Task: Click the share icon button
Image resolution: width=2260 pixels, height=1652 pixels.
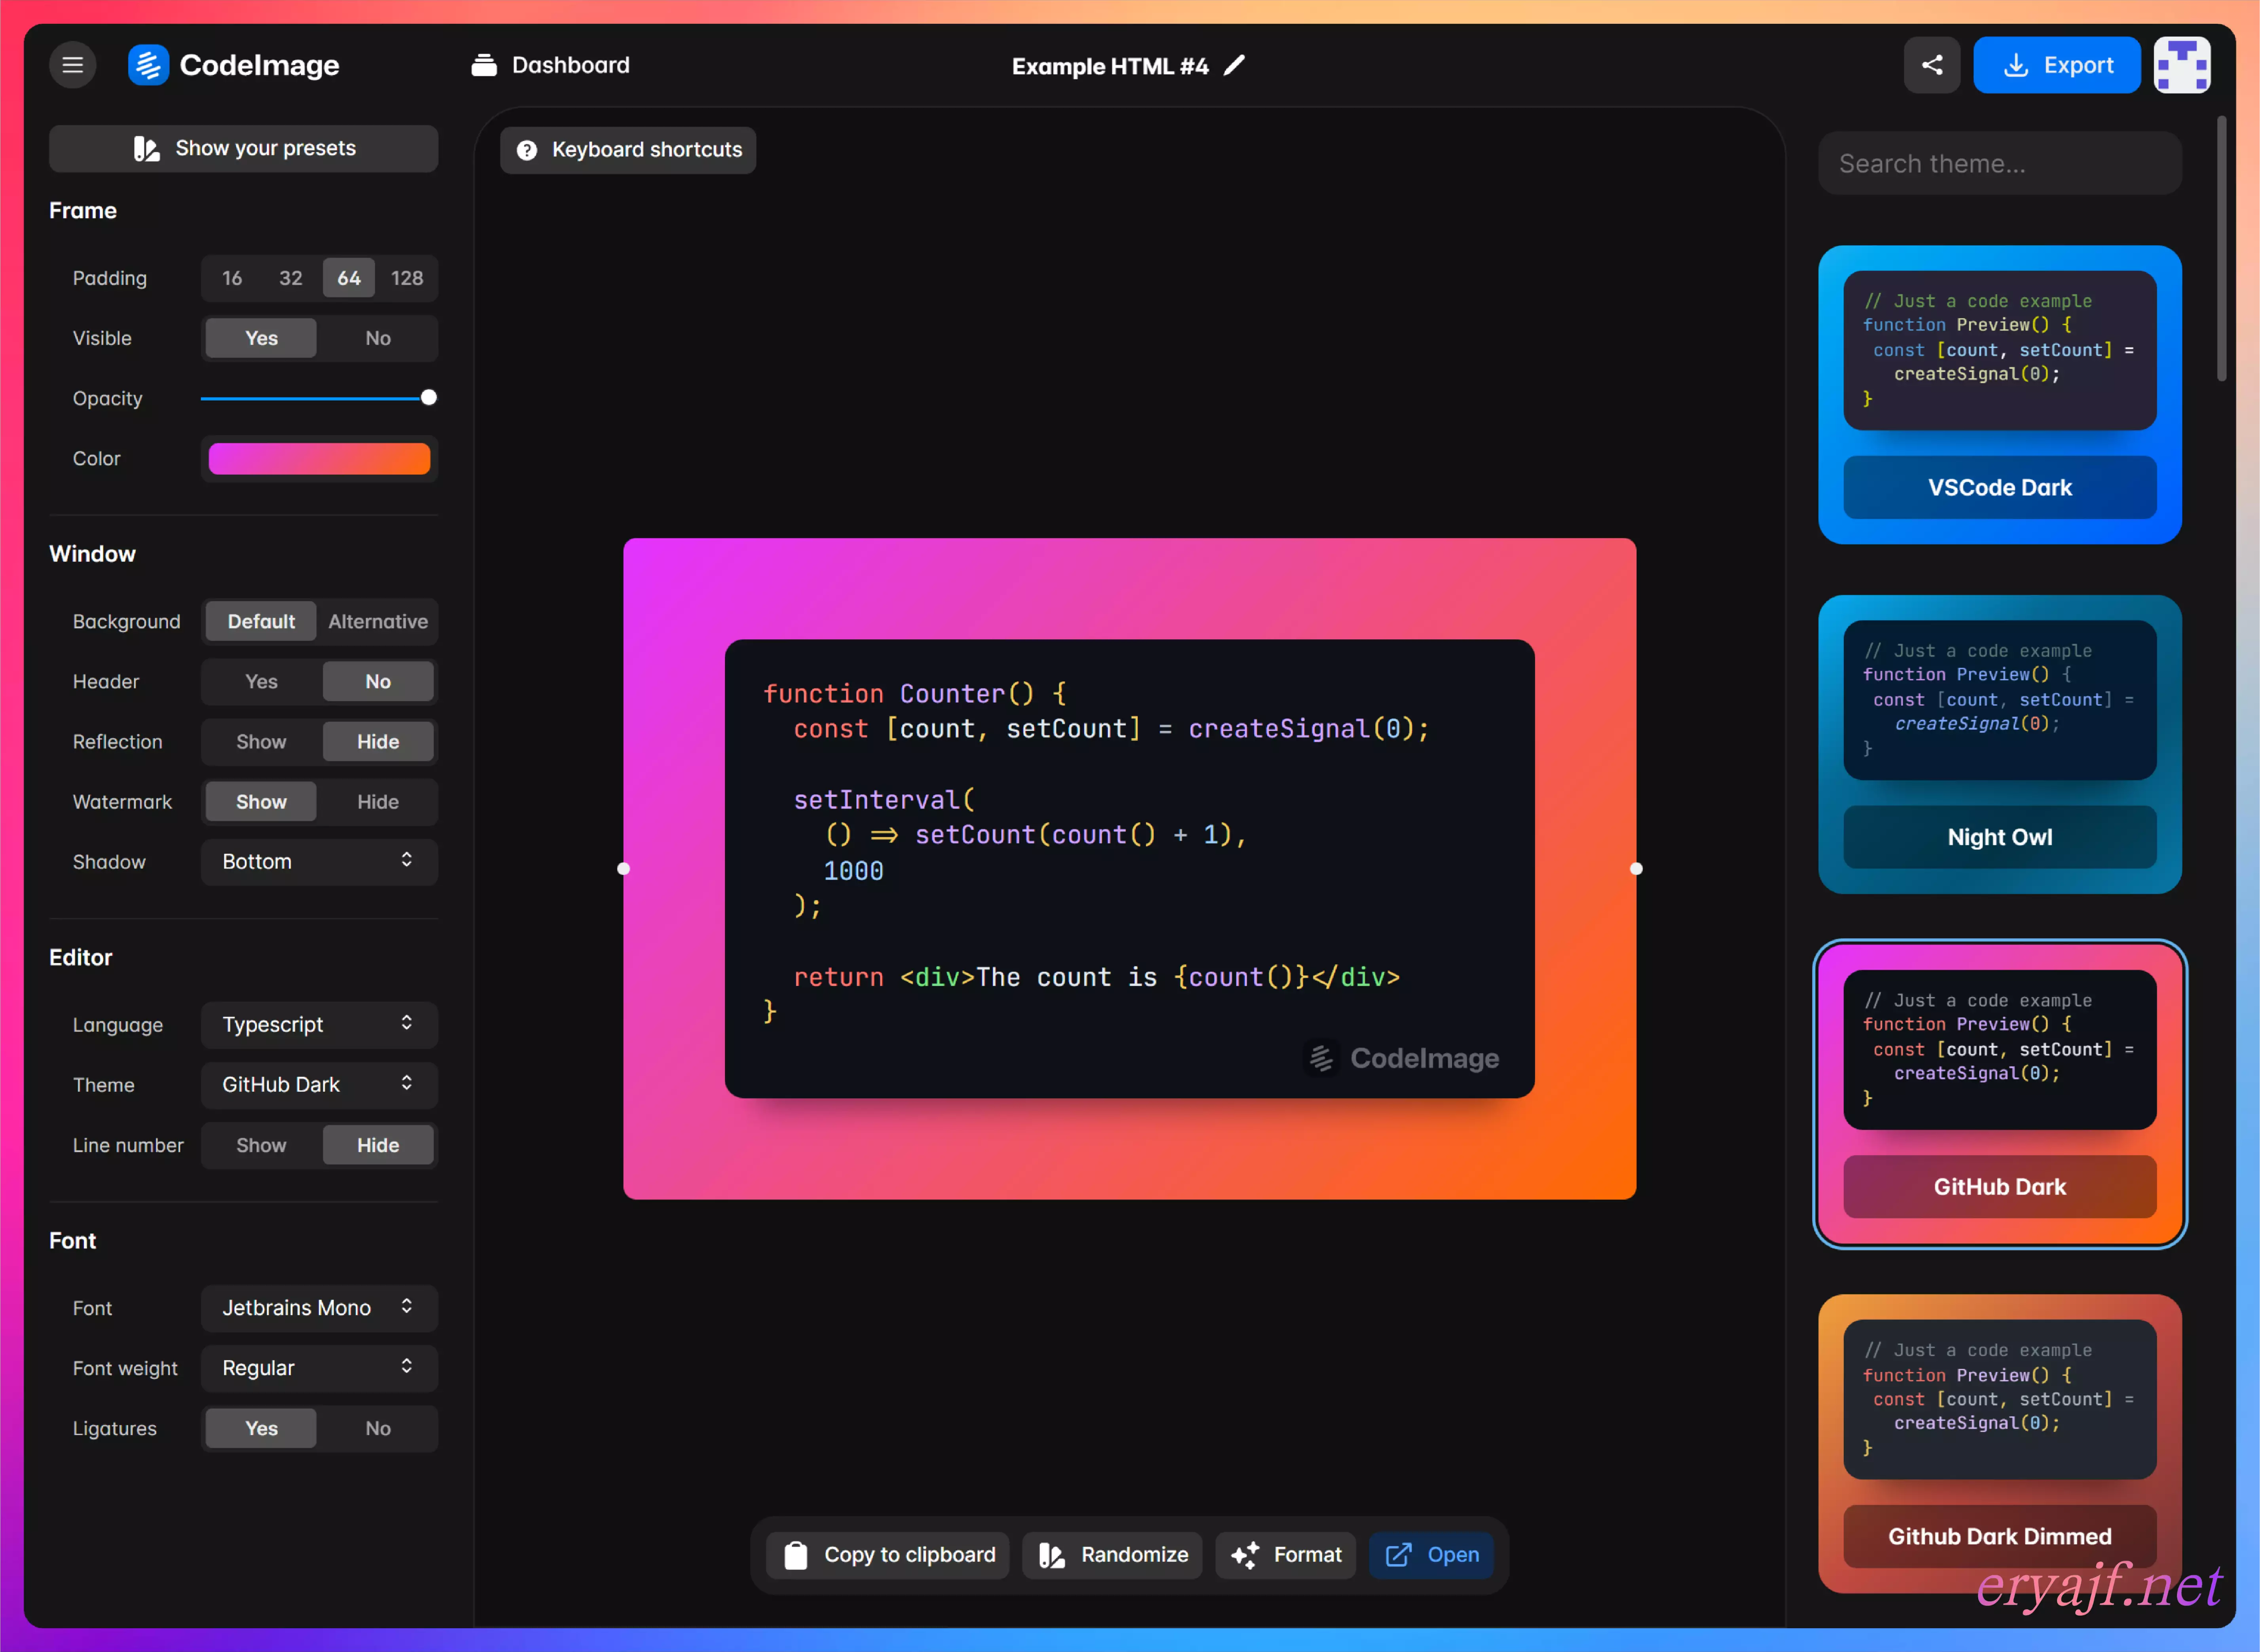Action: click(x=1931, y=65)
